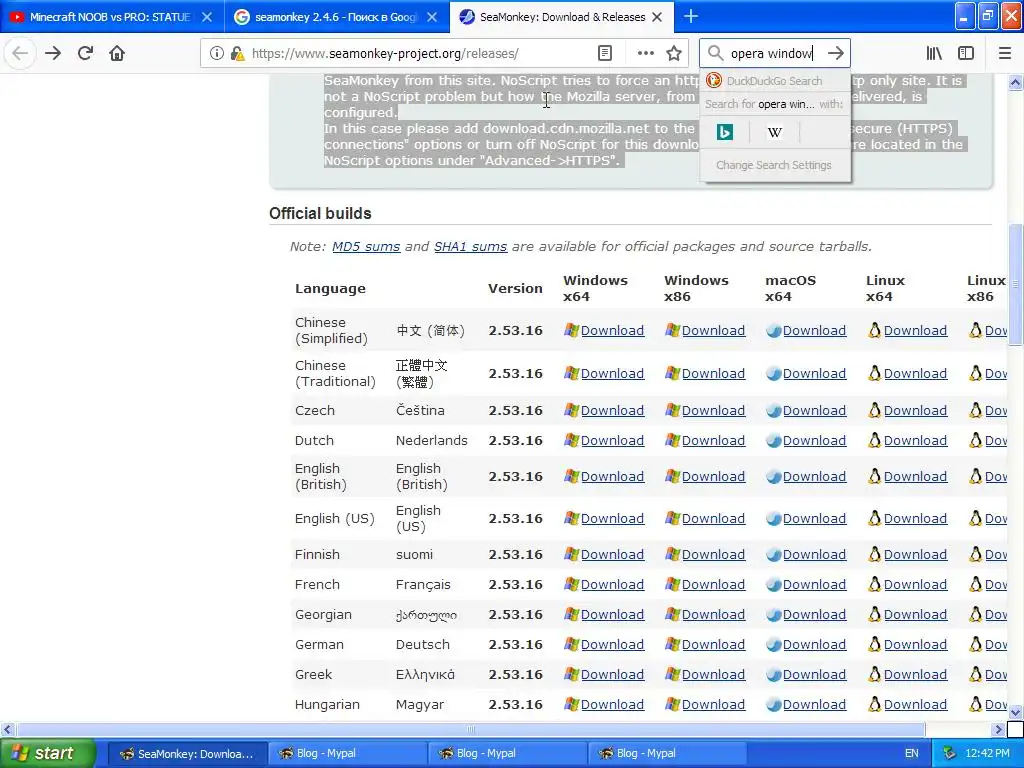Click Linux penguin icon in Chinese (Traditional) x64 row

point(874,374)
